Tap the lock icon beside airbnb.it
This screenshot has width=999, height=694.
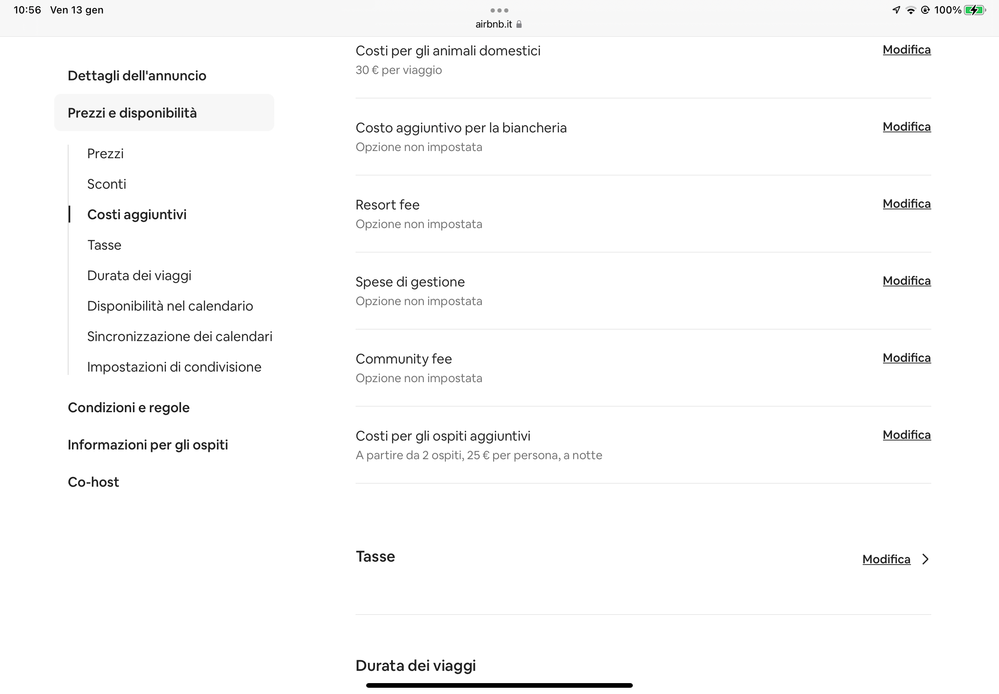point(519,24)
